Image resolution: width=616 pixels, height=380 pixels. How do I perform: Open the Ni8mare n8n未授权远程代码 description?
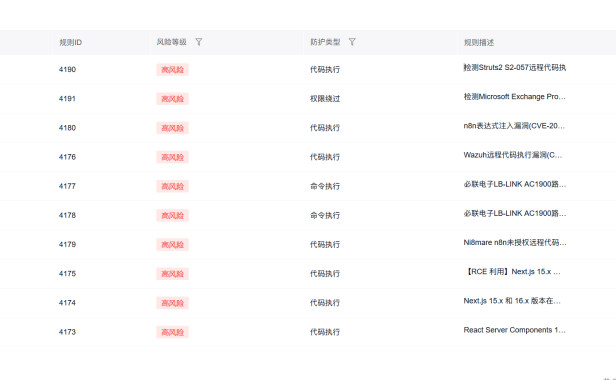click(x=515, y=242)
